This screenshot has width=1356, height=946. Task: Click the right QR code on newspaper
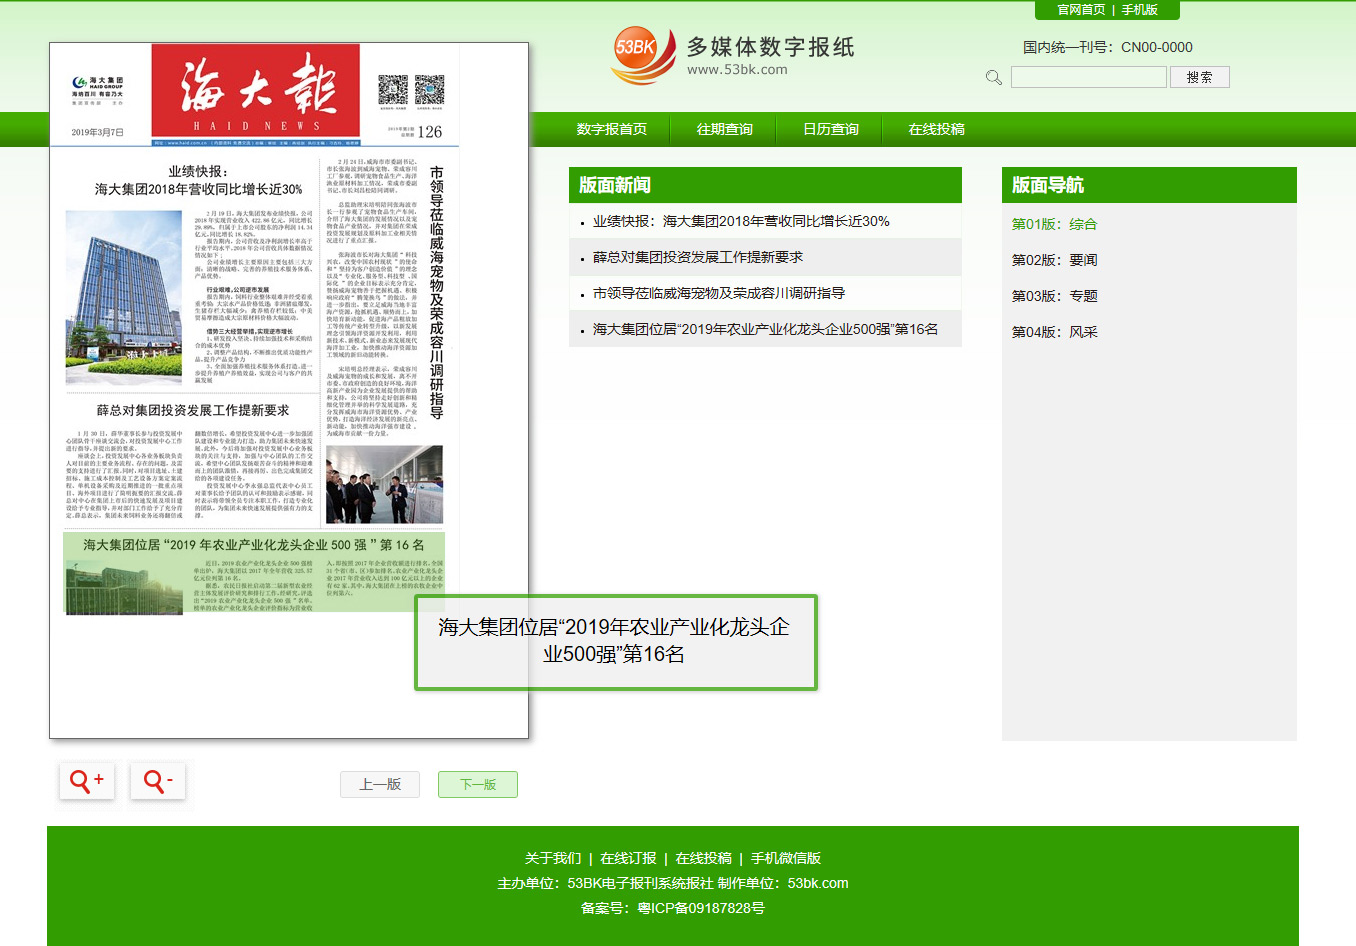429,90
